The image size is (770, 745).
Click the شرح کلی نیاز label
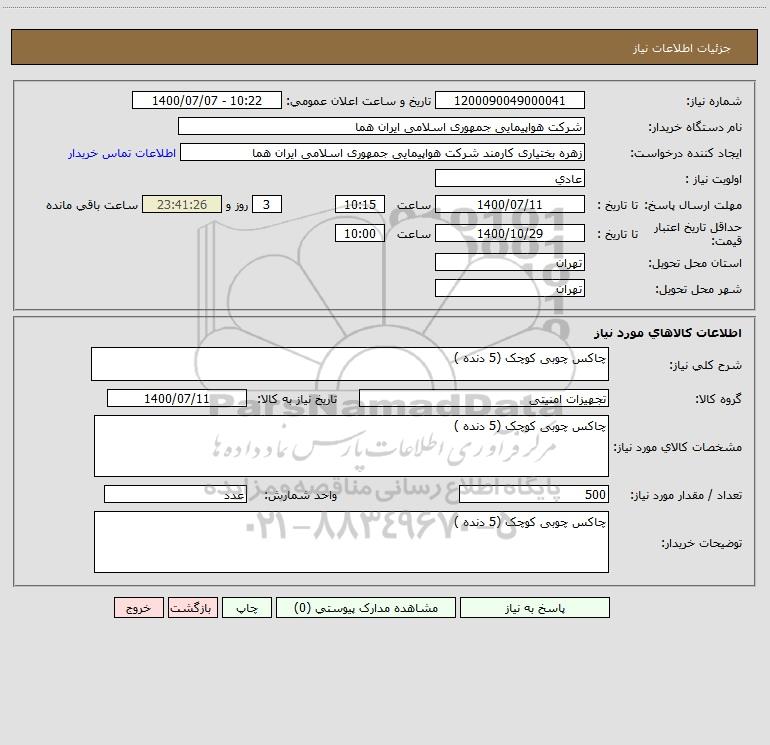click(x=706, y=365)
